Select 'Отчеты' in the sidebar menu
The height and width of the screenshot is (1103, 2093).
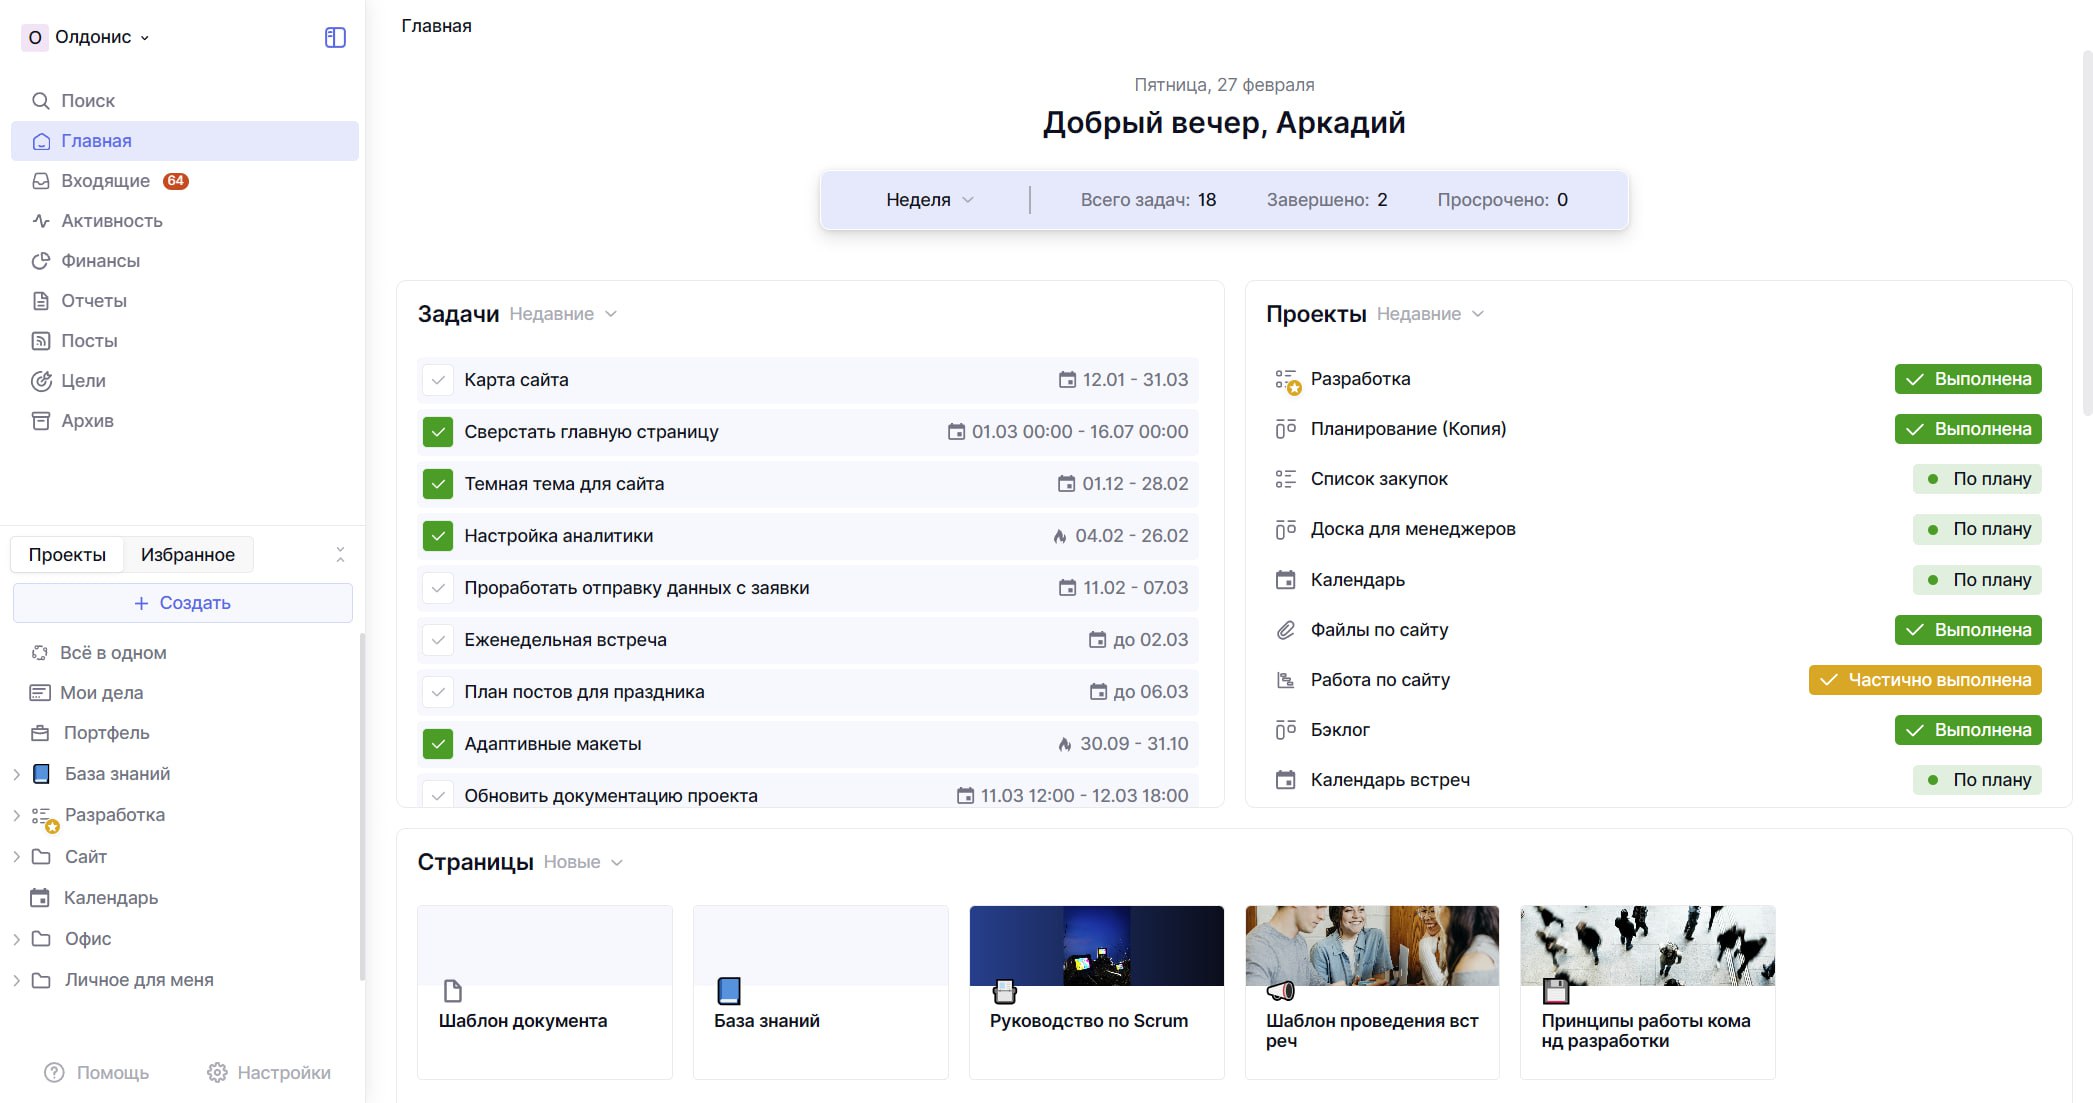(x=93, y=301)
